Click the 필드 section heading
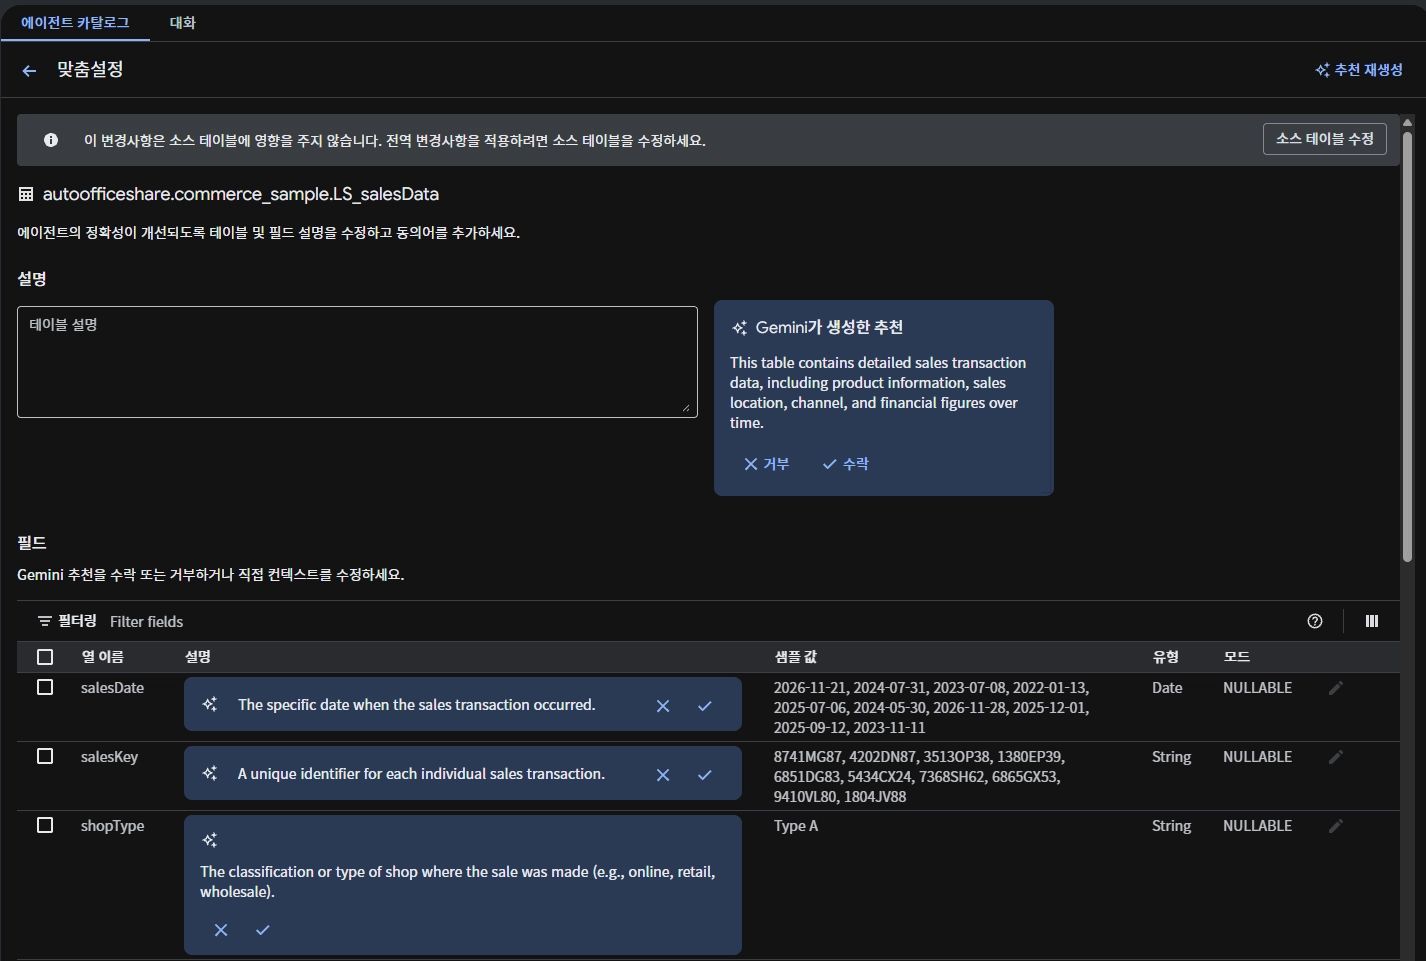Screen dimensions: 1426x961 point(32,543)
